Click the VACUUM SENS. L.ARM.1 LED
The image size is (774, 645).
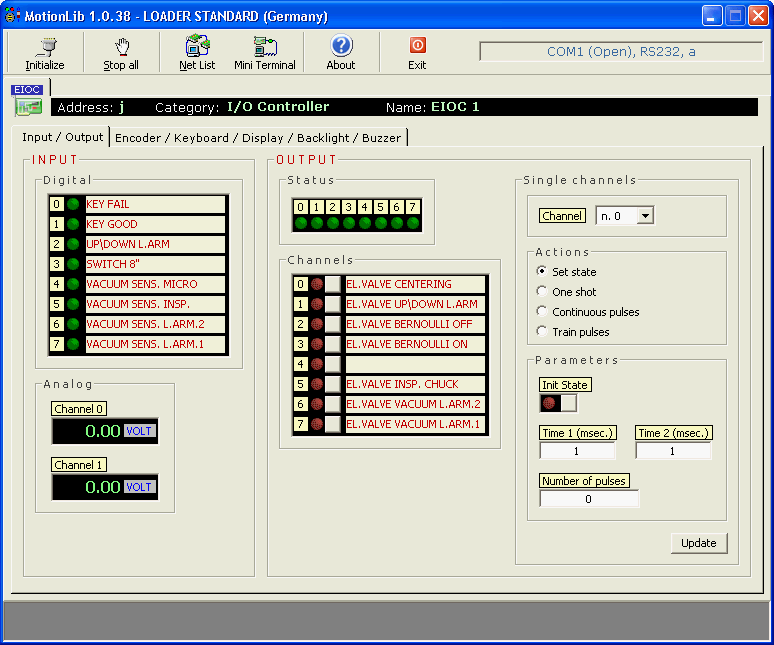(73, 344)
